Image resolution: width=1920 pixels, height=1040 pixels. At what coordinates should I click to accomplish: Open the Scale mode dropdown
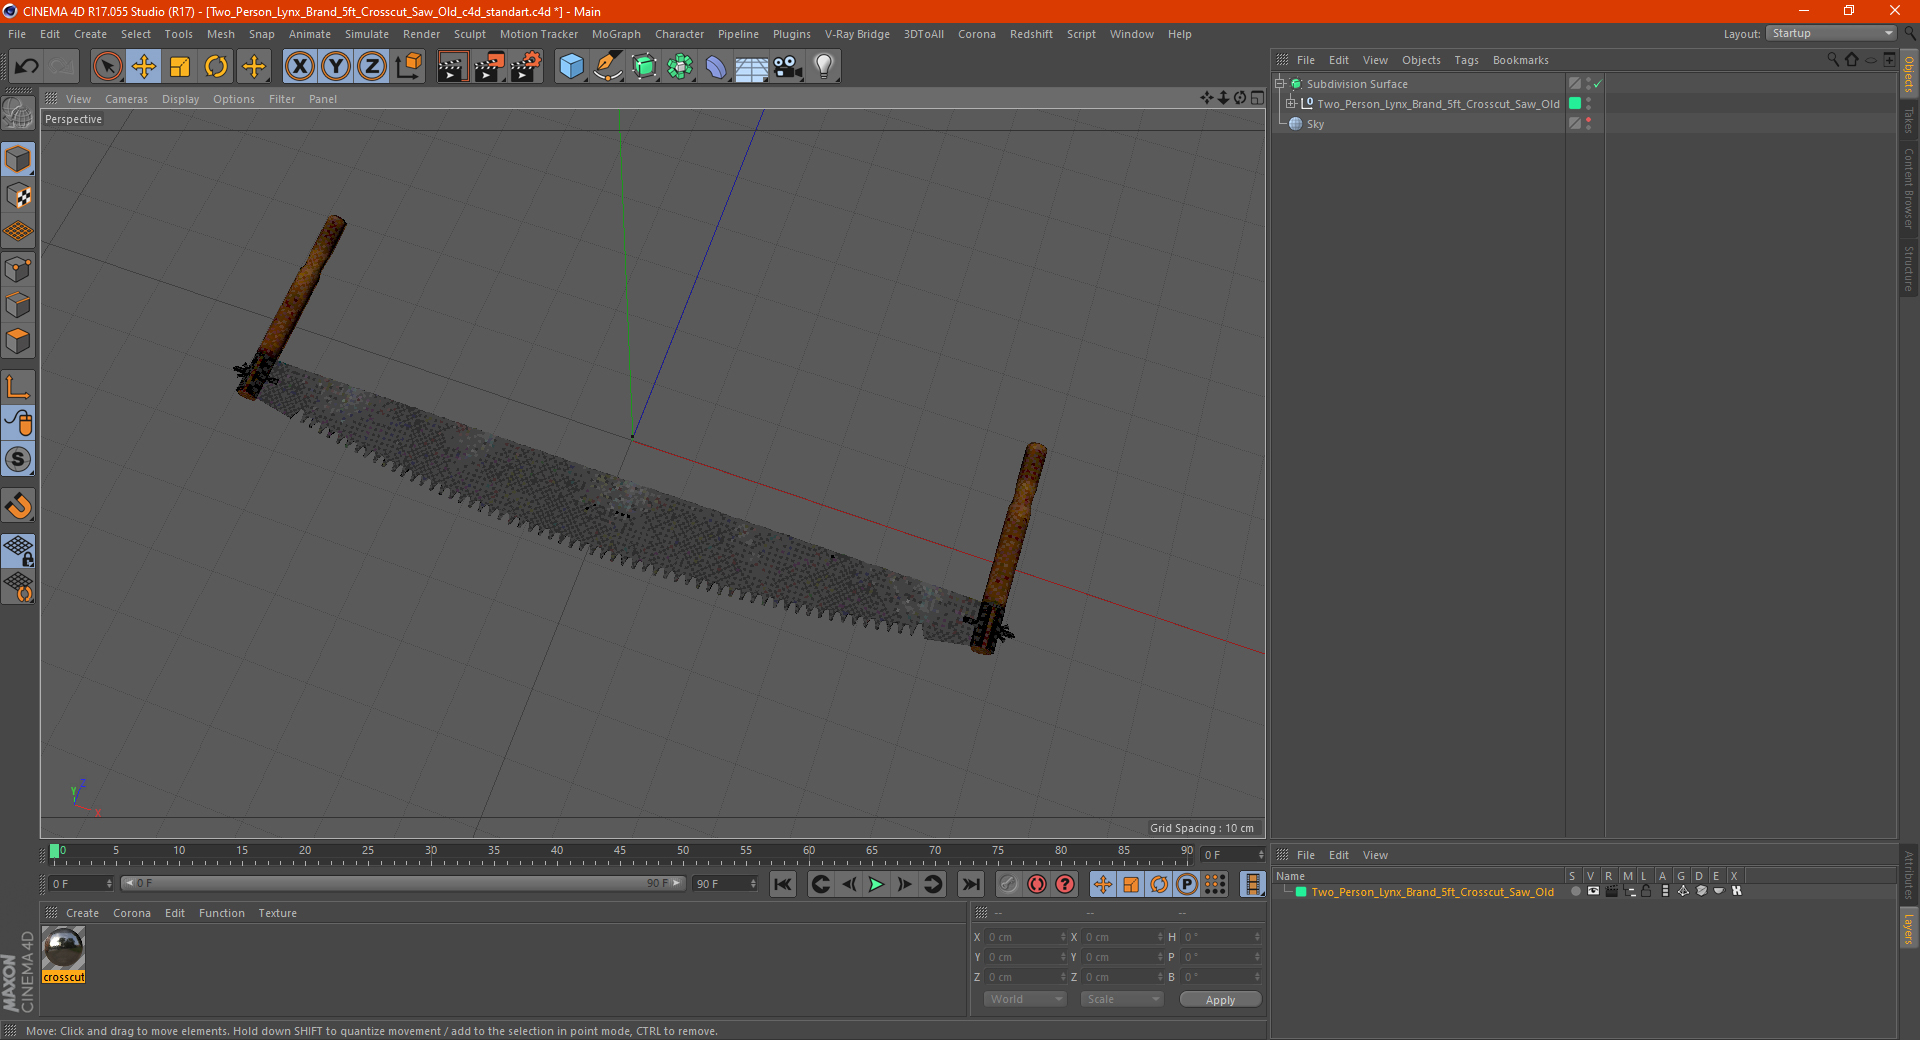[1122, 999]
